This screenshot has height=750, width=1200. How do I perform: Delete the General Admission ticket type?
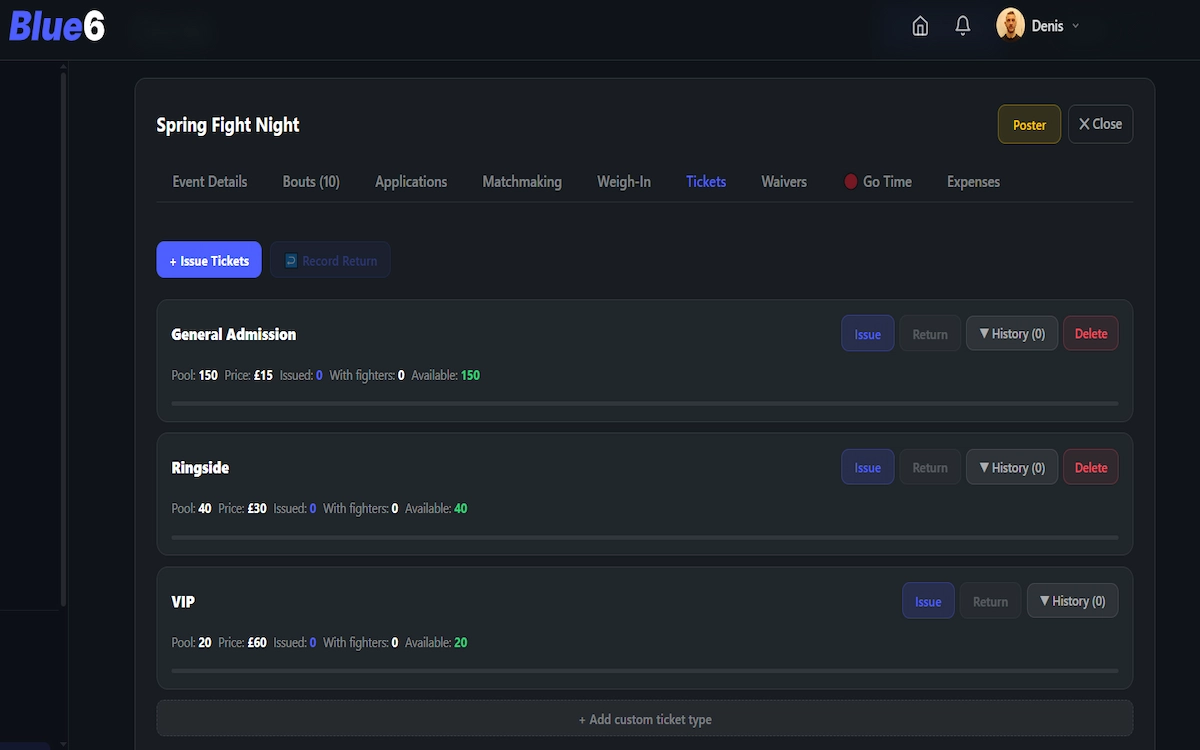pyautogui.click(x=1091, y=334)
